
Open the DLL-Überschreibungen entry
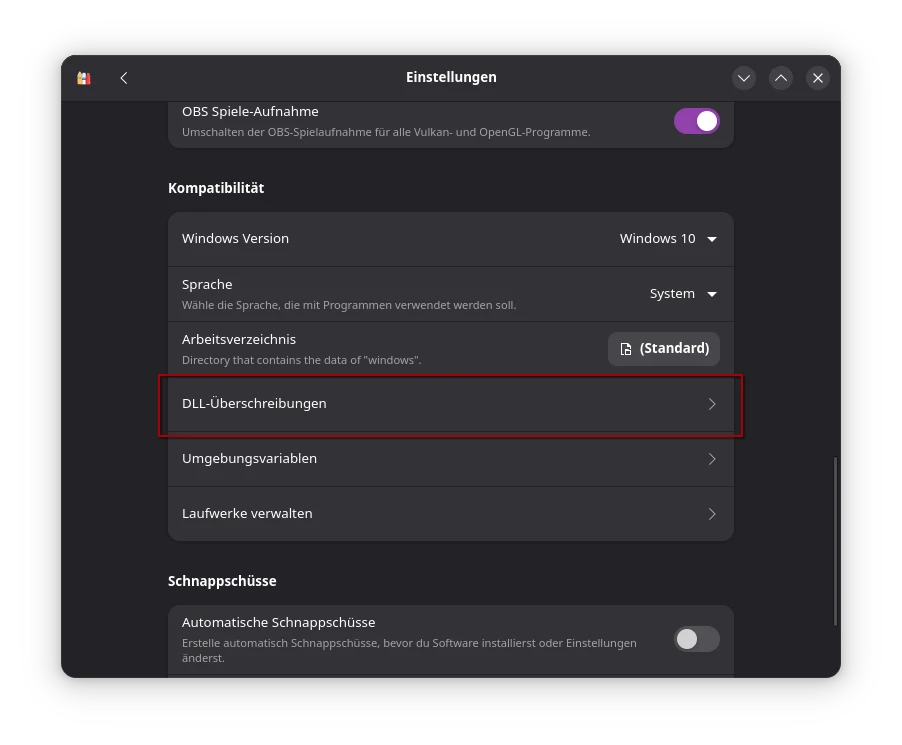coord(450,404)
